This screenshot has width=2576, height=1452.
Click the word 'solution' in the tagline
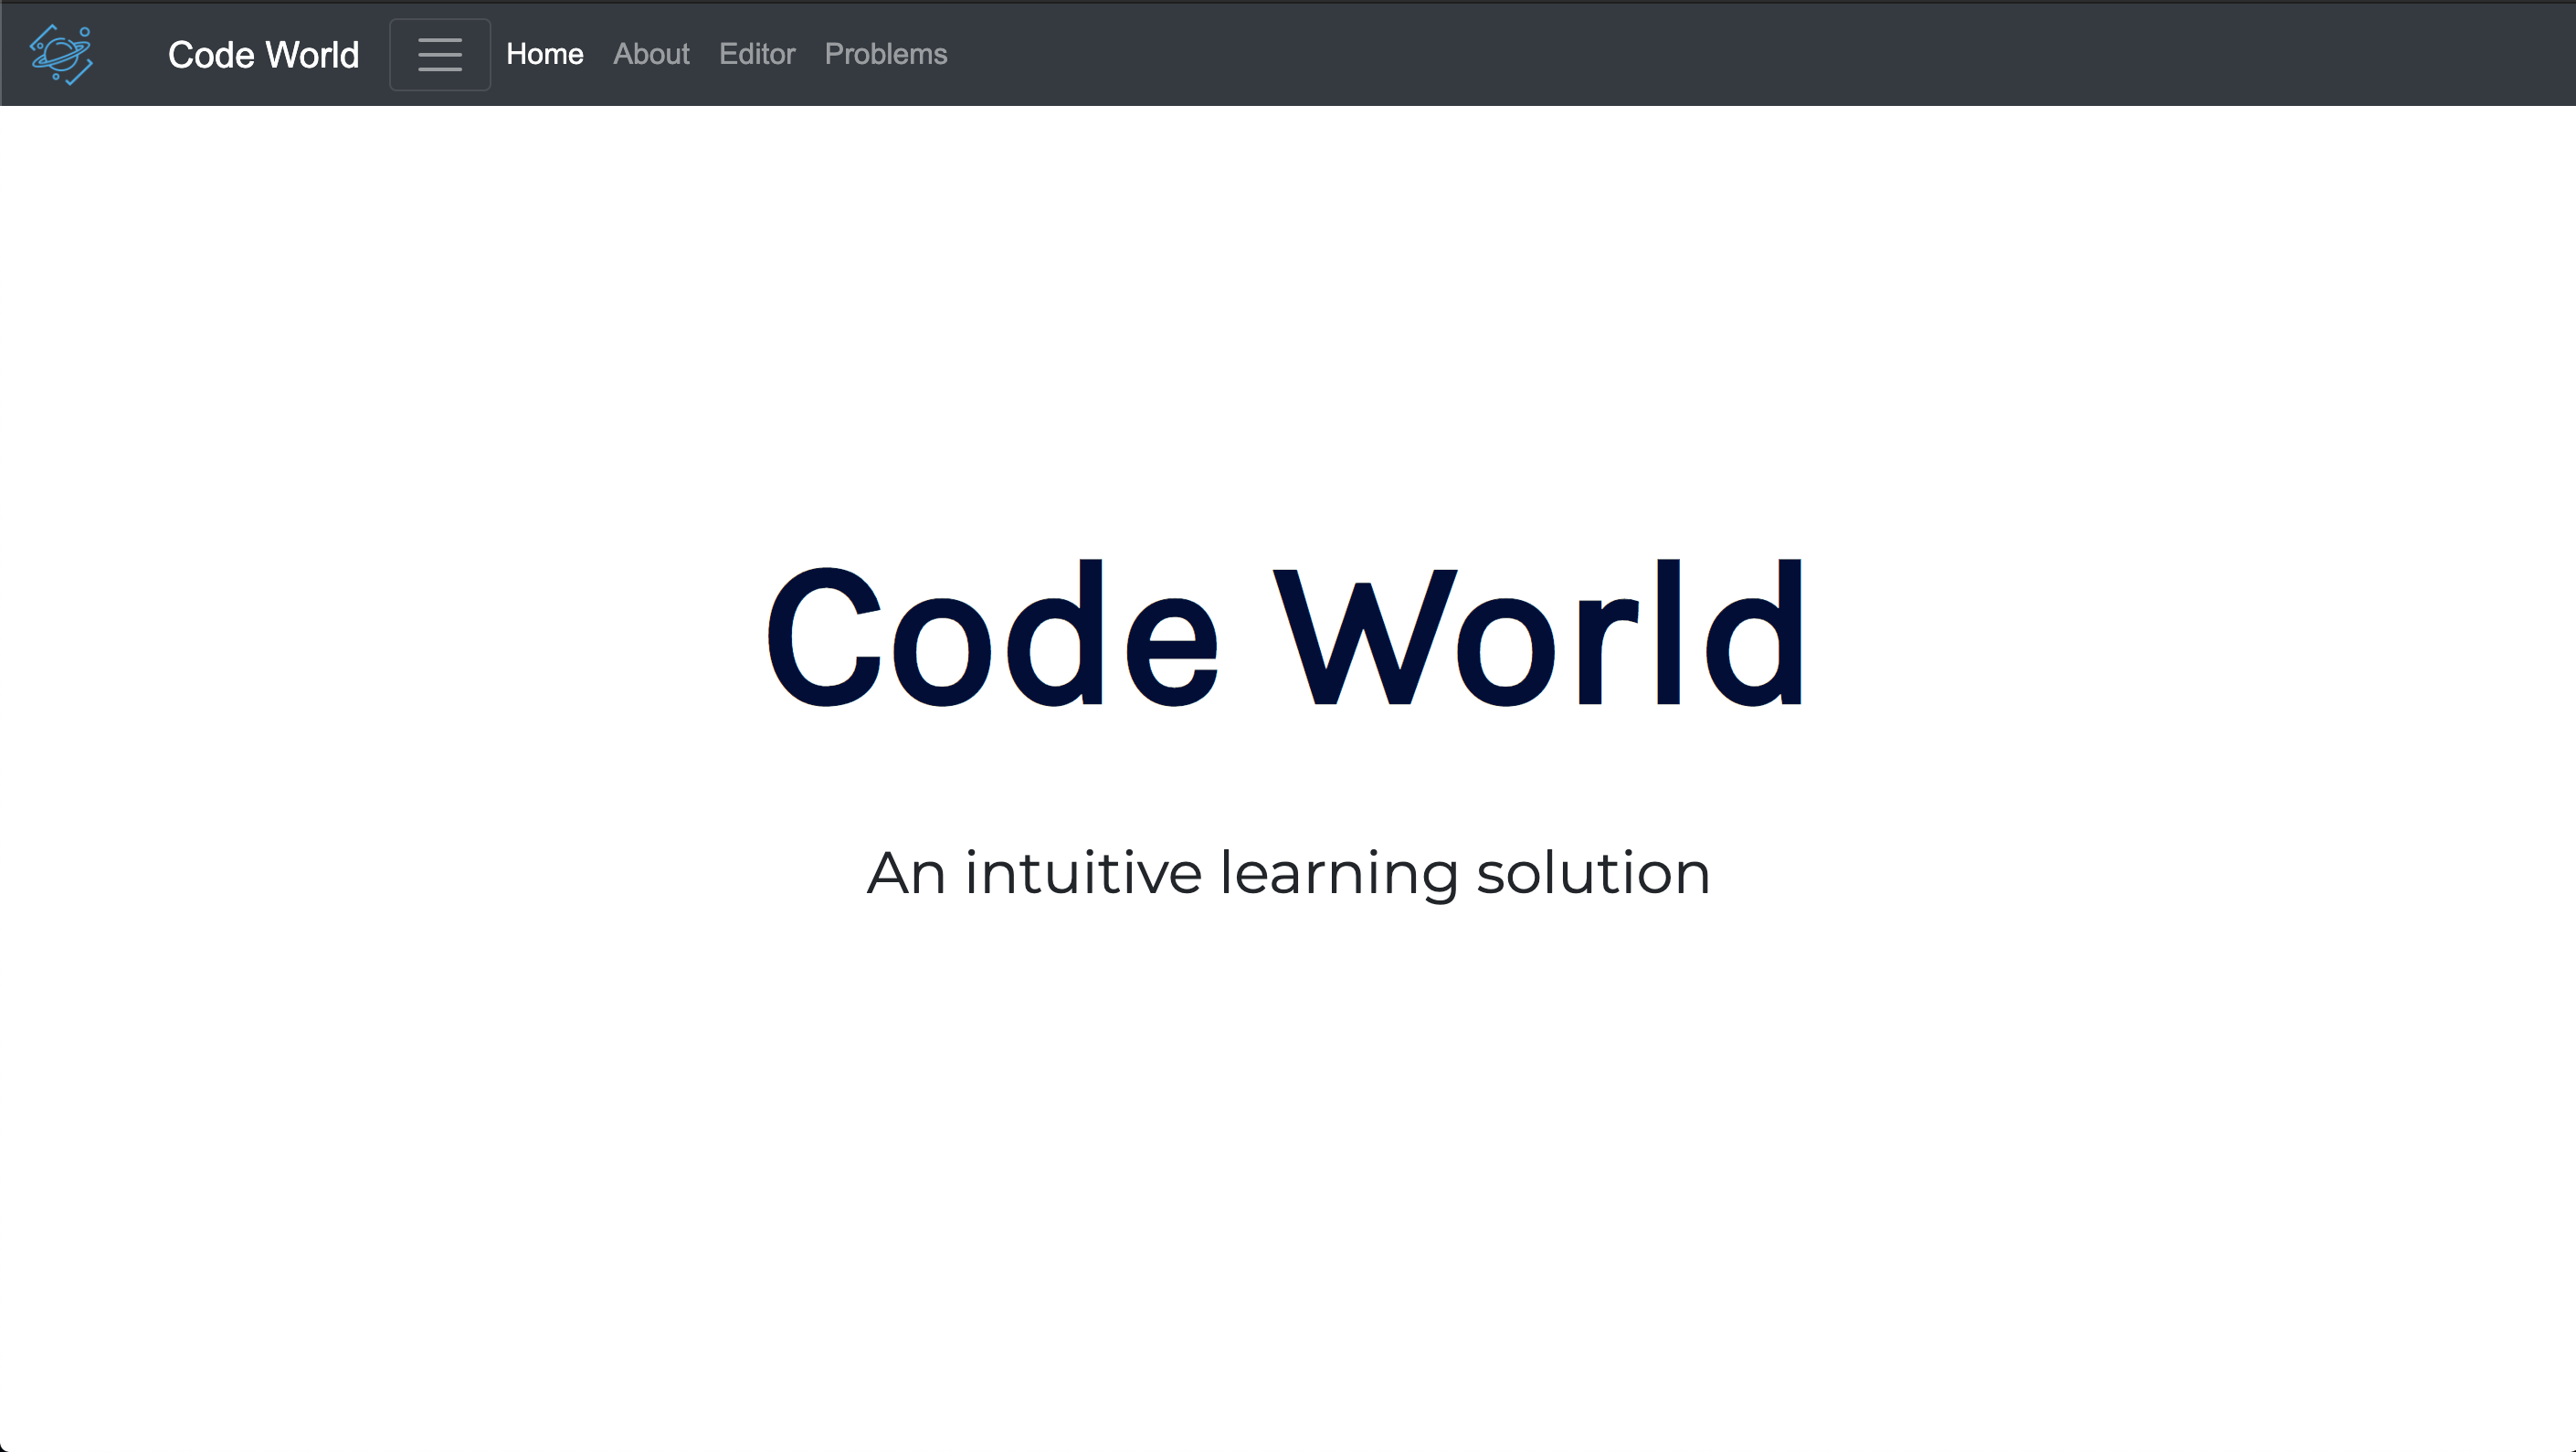tap(1593, 873)
